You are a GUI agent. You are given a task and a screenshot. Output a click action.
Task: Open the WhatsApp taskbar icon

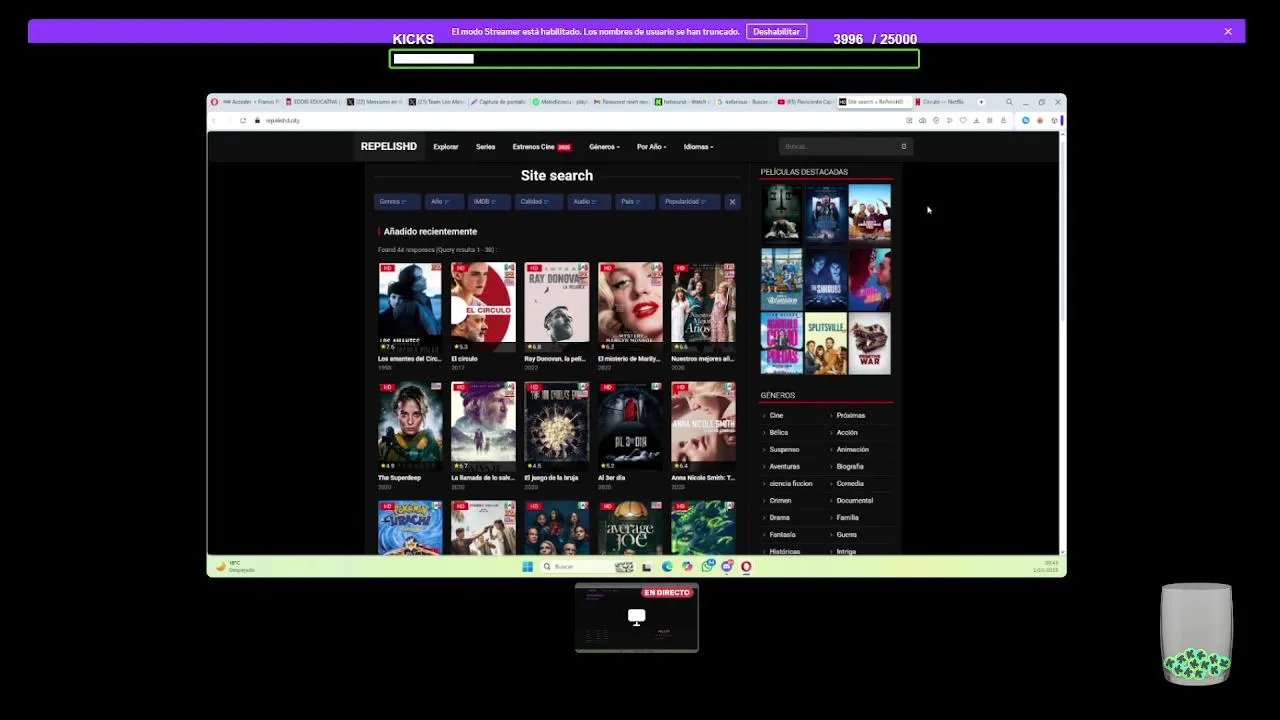708,567
